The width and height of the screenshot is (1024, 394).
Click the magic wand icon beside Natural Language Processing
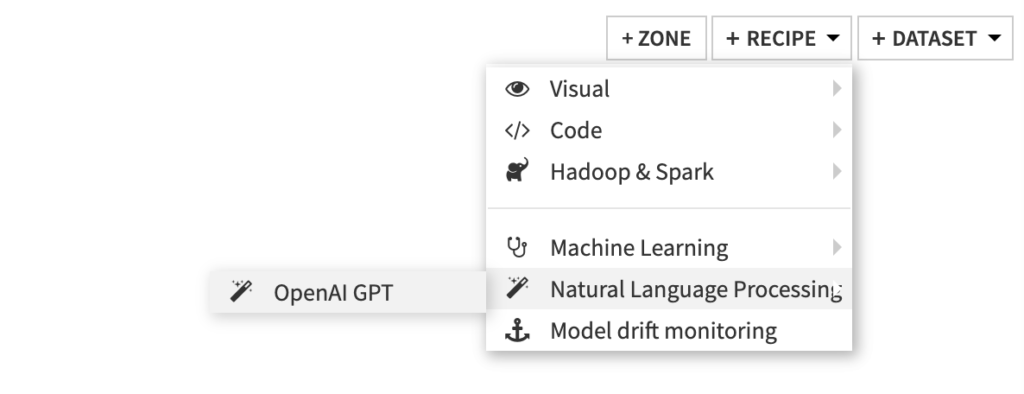517,287
